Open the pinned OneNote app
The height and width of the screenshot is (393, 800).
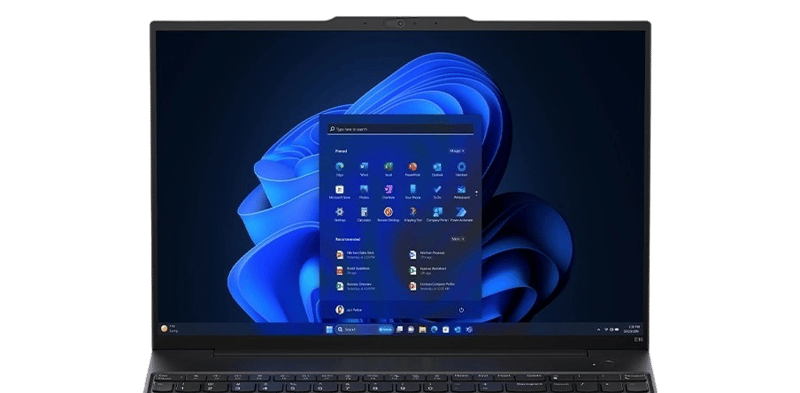point(388,191)
